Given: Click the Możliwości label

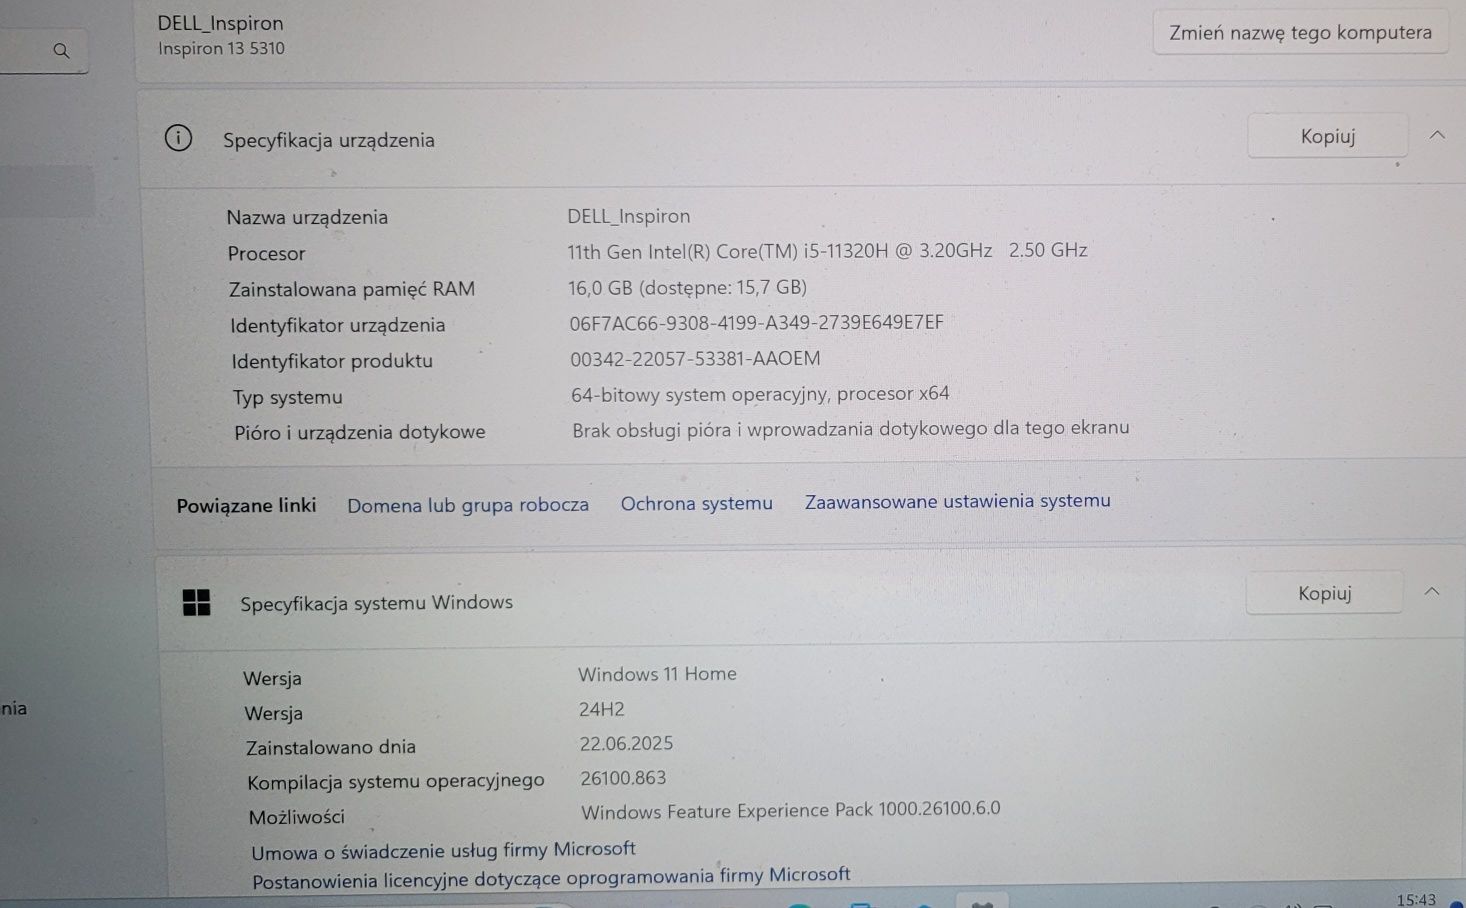Looking at the screenshot, I should pyautogui.click(x=297, y=817).
